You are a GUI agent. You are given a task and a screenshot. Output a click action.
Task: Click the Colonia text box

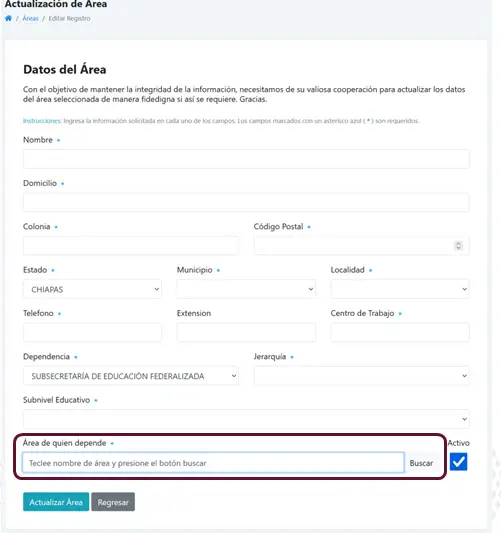tap(131, 245)
